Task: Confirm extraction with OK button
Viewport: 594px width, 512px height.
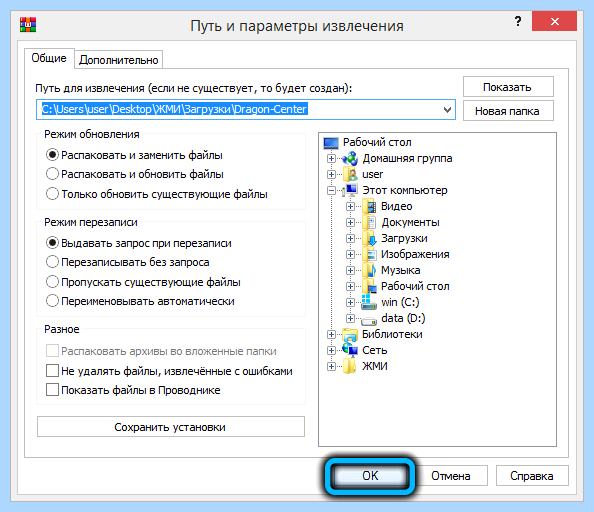Action: tap(370, 476)
